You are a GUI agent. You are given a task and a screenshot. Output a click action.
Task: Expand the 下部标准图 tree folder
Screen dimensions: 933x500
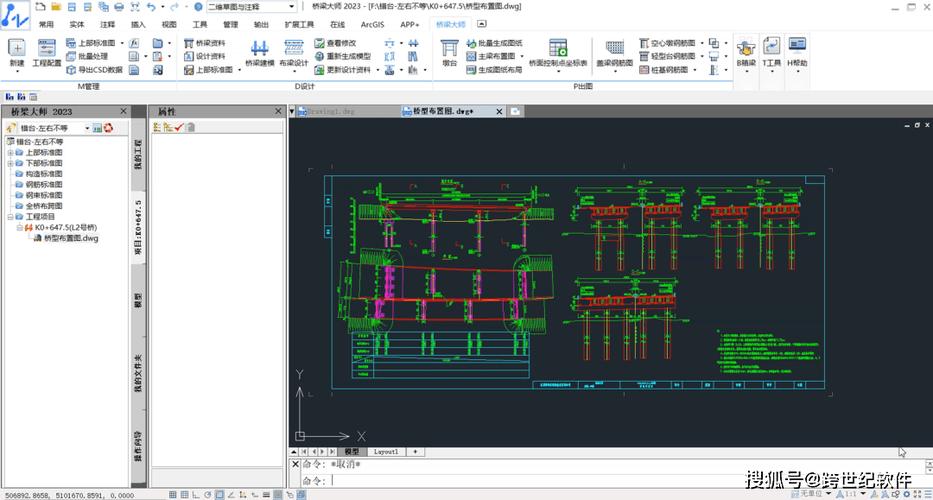[10, 163]
